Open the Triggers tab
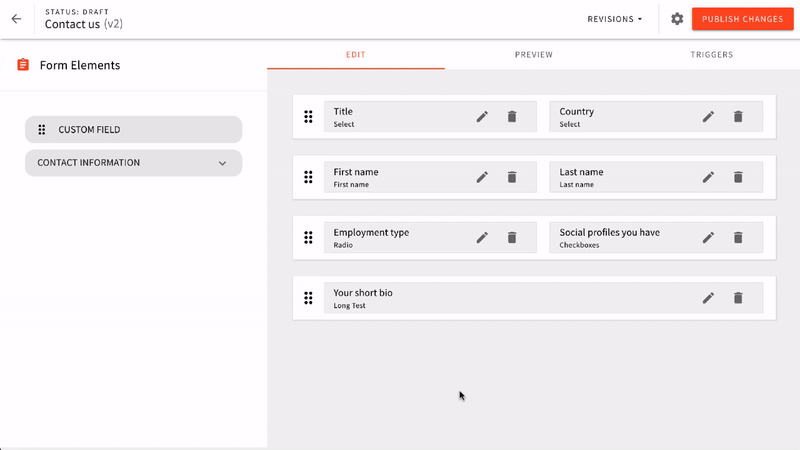The height and width of the screenshot is (450, 800). coord(711,55)
